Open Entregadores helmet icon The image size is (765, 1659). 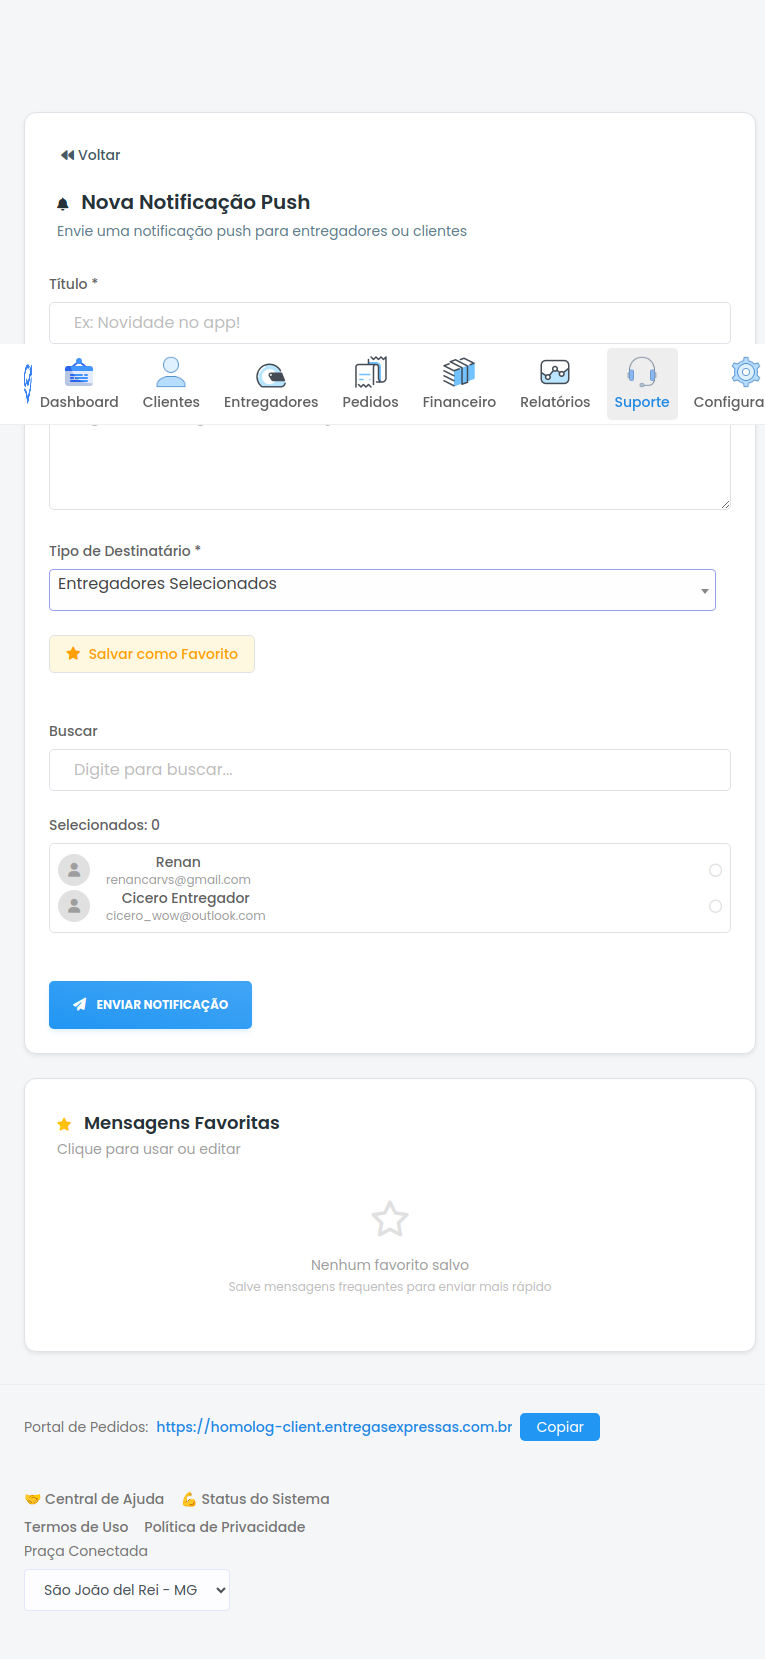tap(271, 374)
